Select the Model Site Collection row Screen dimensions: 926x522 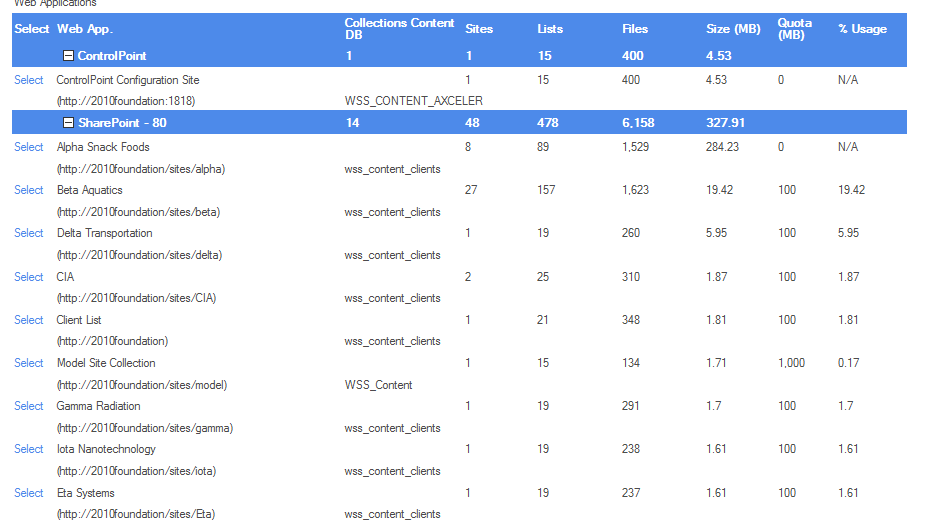pyautogui.click(x=29, y=363)
